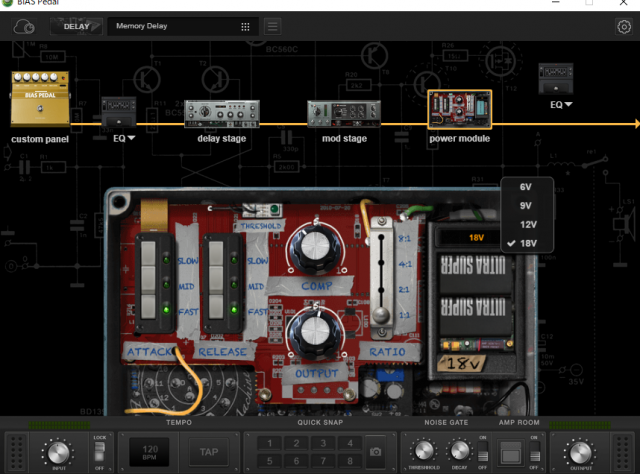
Task: Click the noise gate DECAY knob
Action: coord(460,451)
